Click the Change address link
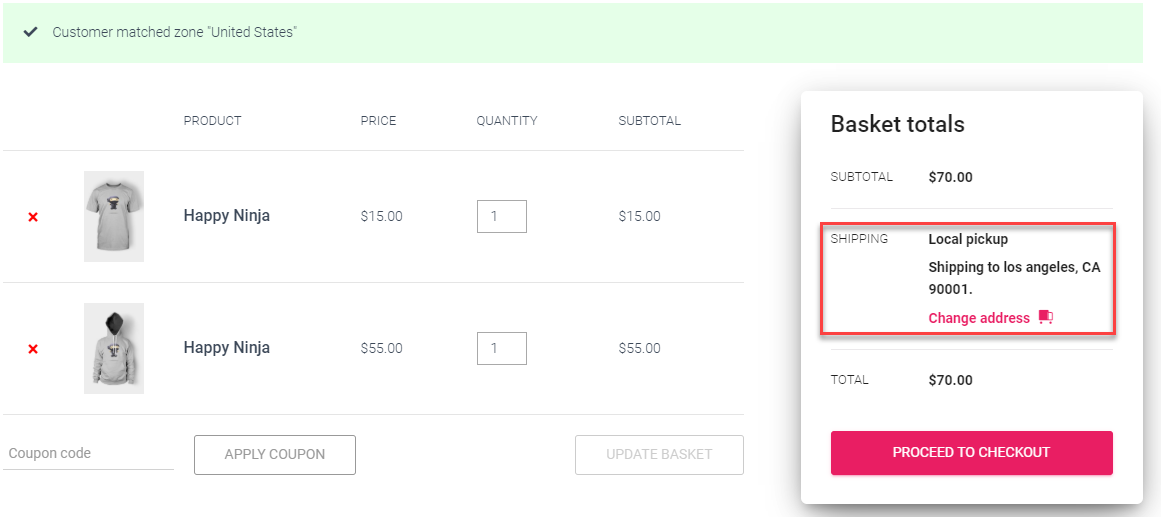 [978, 318]
